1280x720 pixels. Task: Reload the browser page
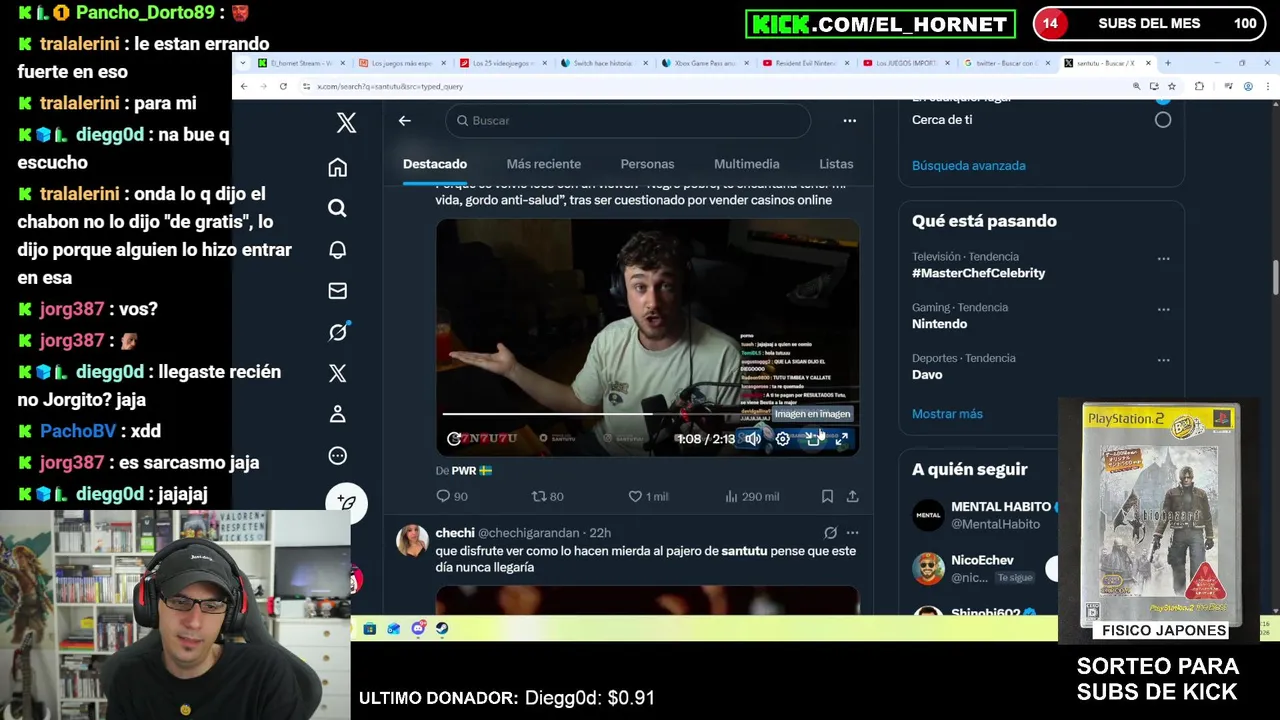[x=283, y=87]
